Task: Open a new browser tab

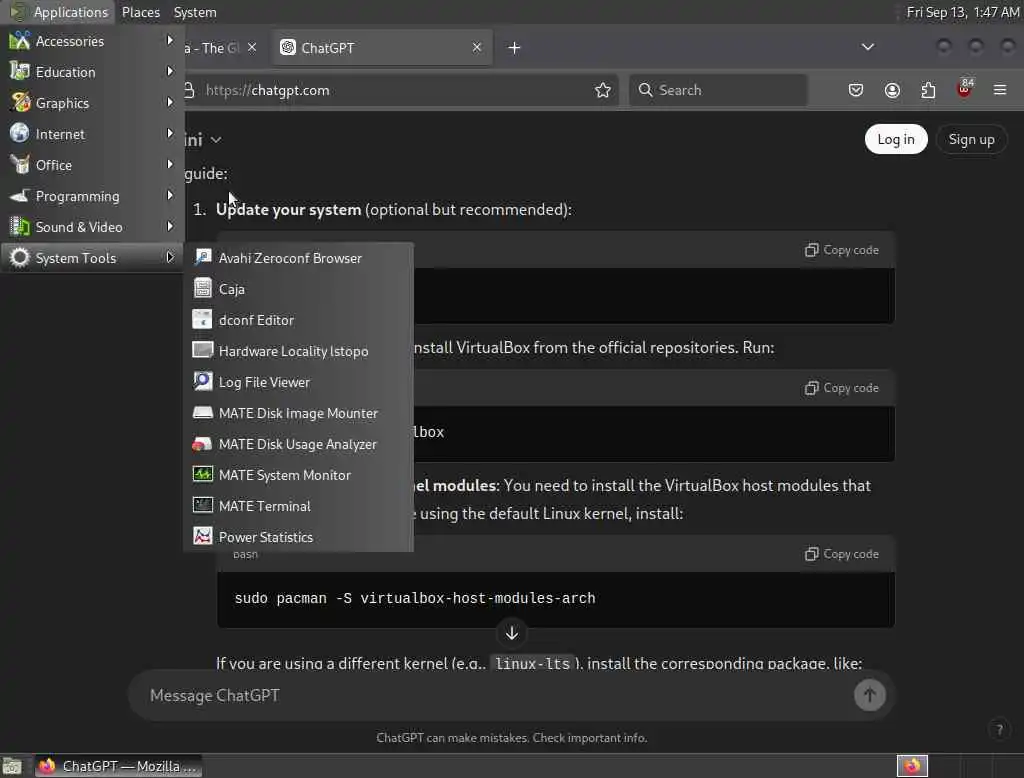Action: (514, 48)
